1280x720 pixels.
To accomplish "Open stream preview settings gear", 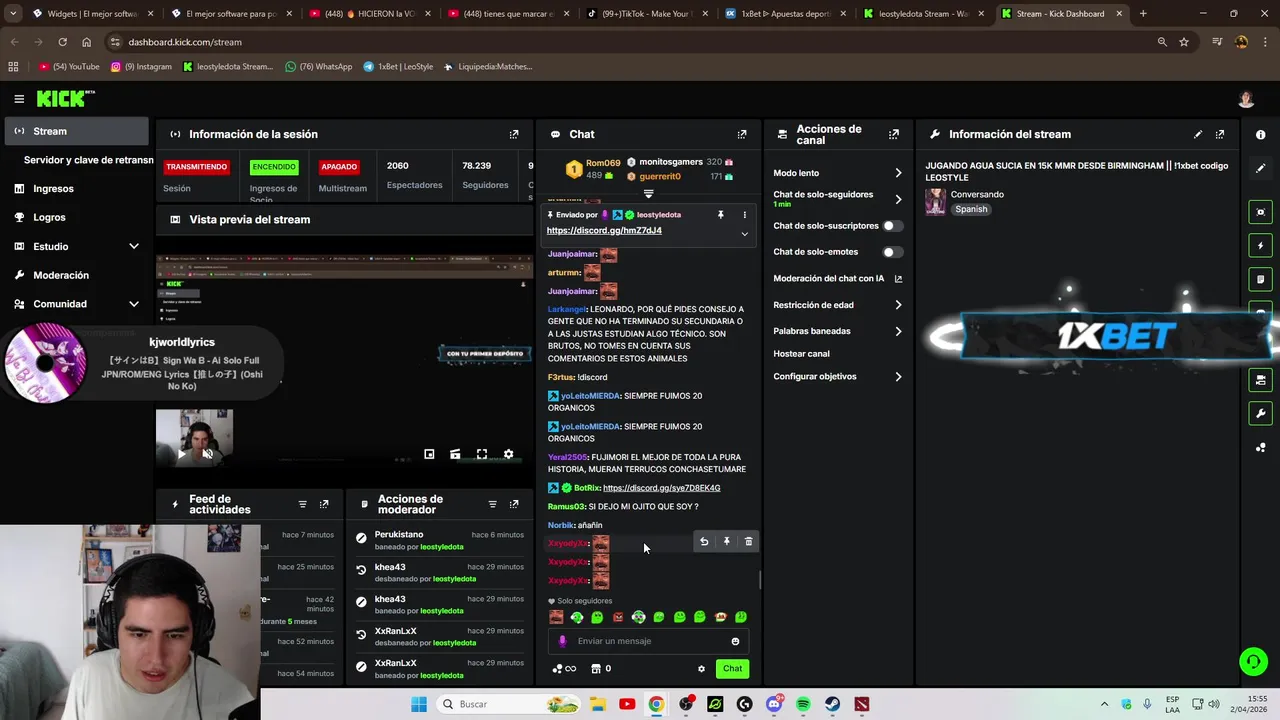I will coord(508,454).
